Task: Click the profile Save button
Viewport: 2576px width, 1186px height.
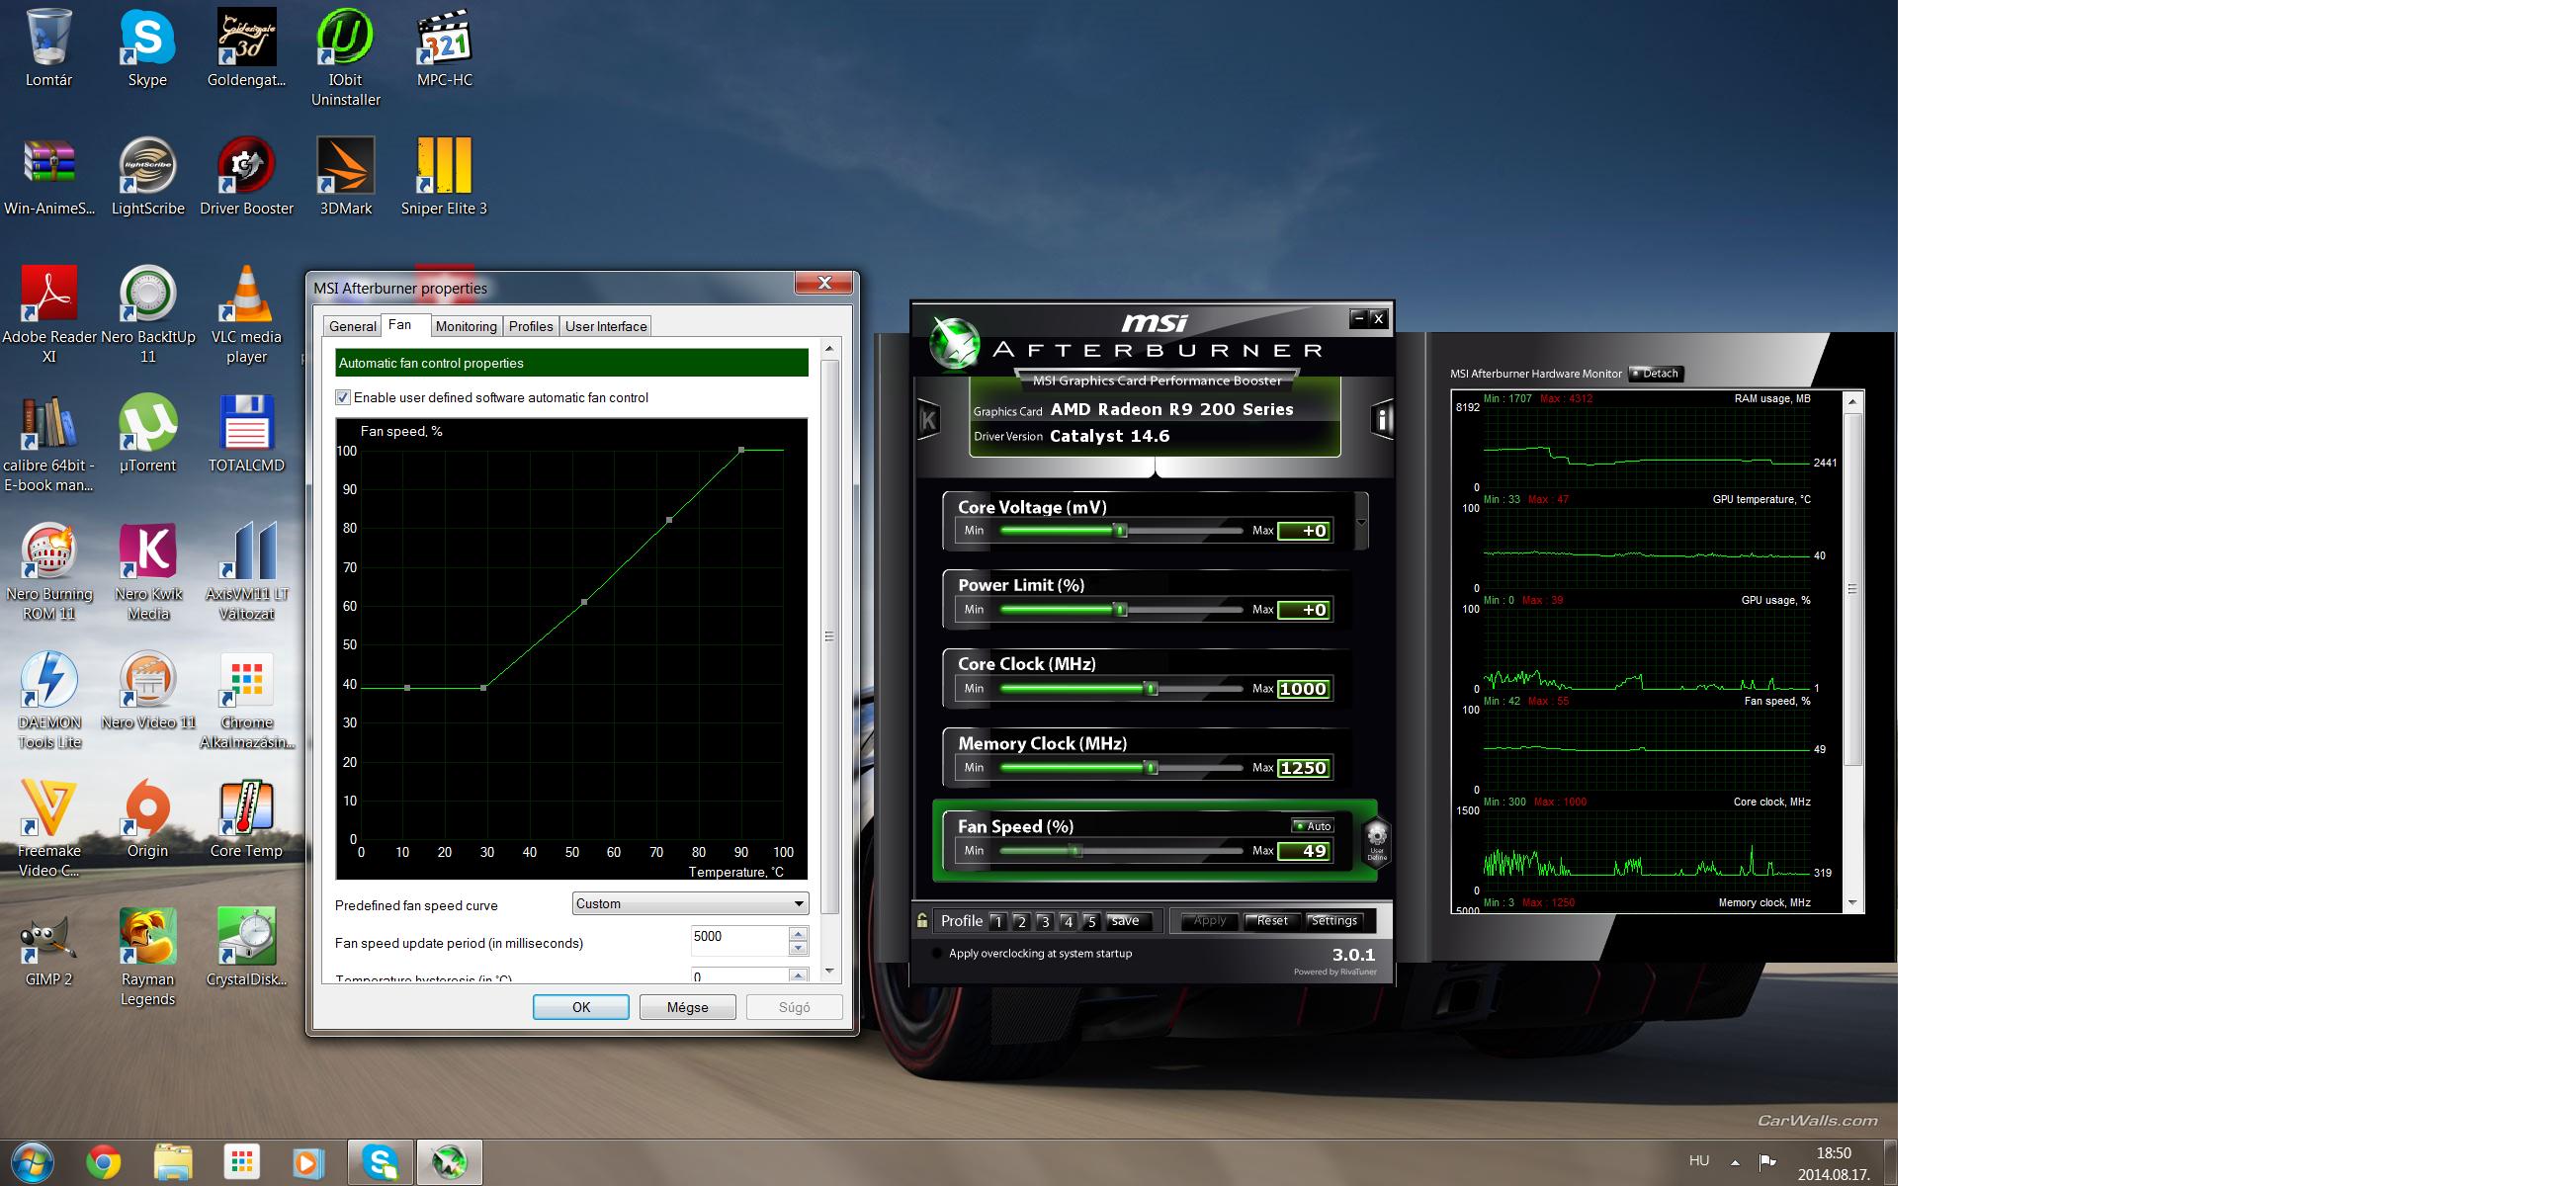Action: tap(1126, 920)
